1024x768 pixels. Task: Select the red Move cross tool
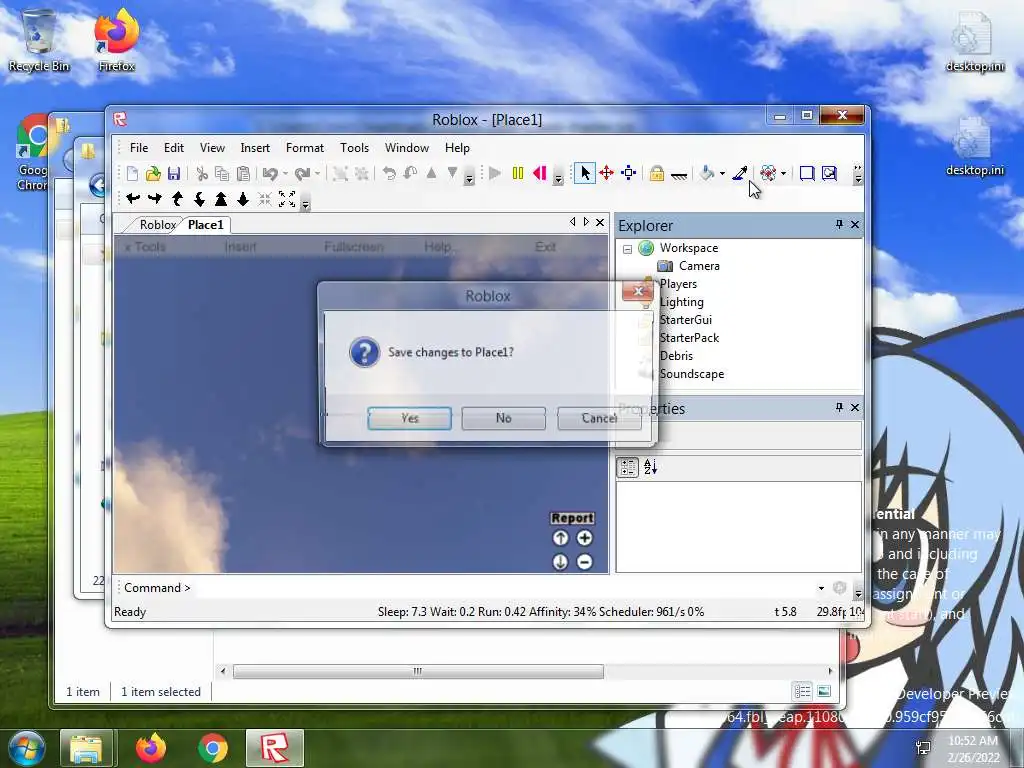[606, 173]
